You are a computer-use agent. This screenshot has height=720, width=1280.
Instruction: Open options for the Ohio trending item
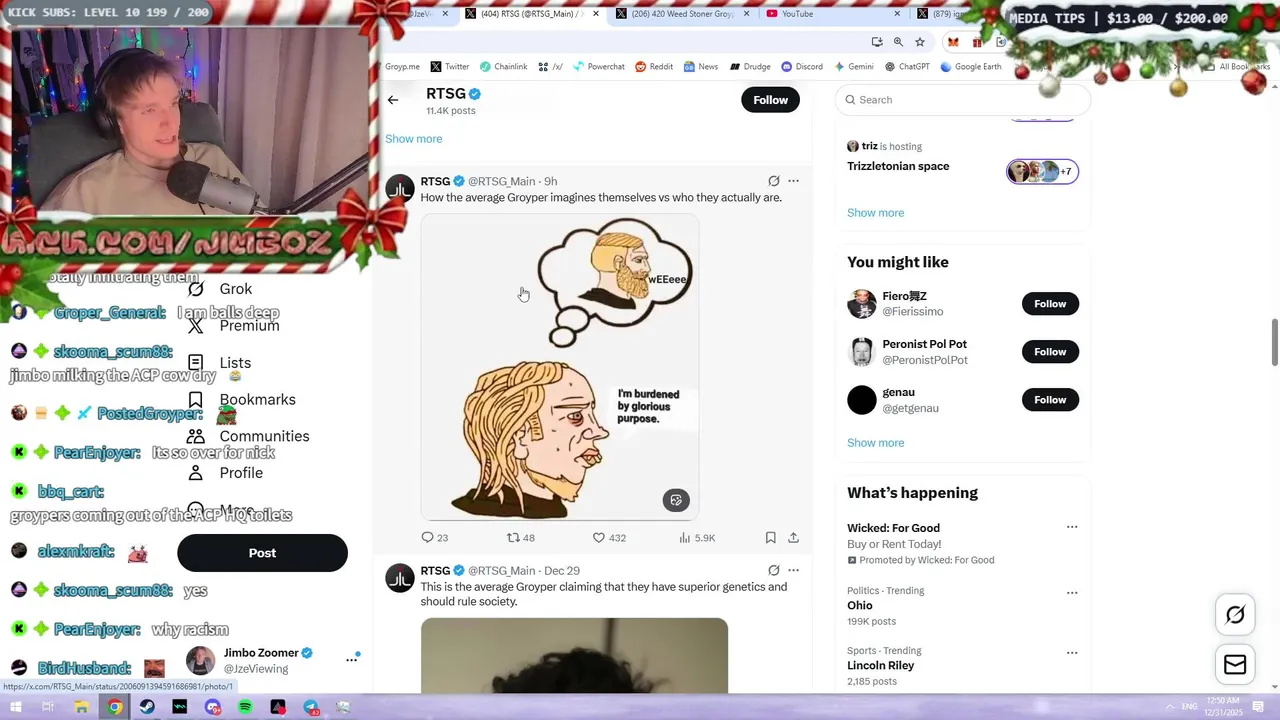pyautogui.click(x=1072, y=592)
